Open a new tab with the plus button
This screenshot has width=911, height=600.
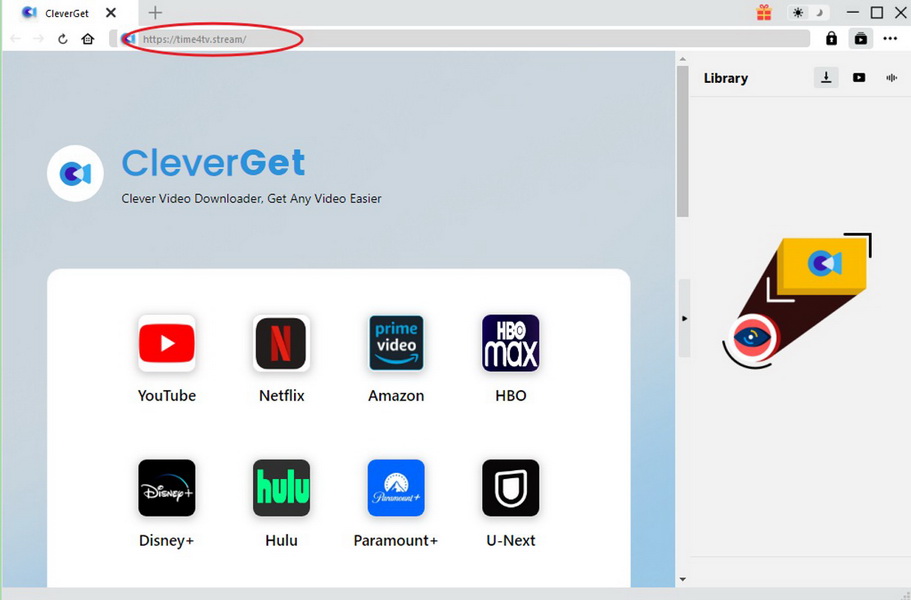[x=155, y=13]
